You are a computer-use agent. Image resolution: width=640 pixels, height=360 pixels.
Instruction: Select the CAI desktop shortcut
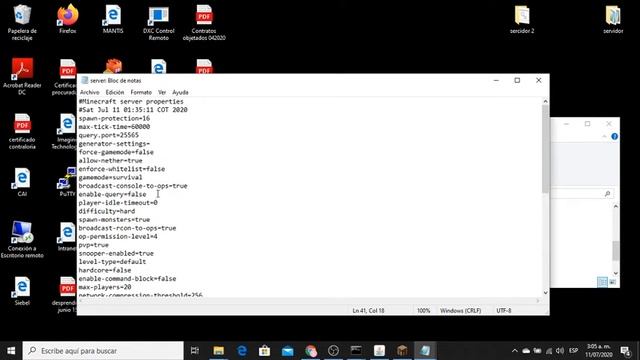click(22, 182)
